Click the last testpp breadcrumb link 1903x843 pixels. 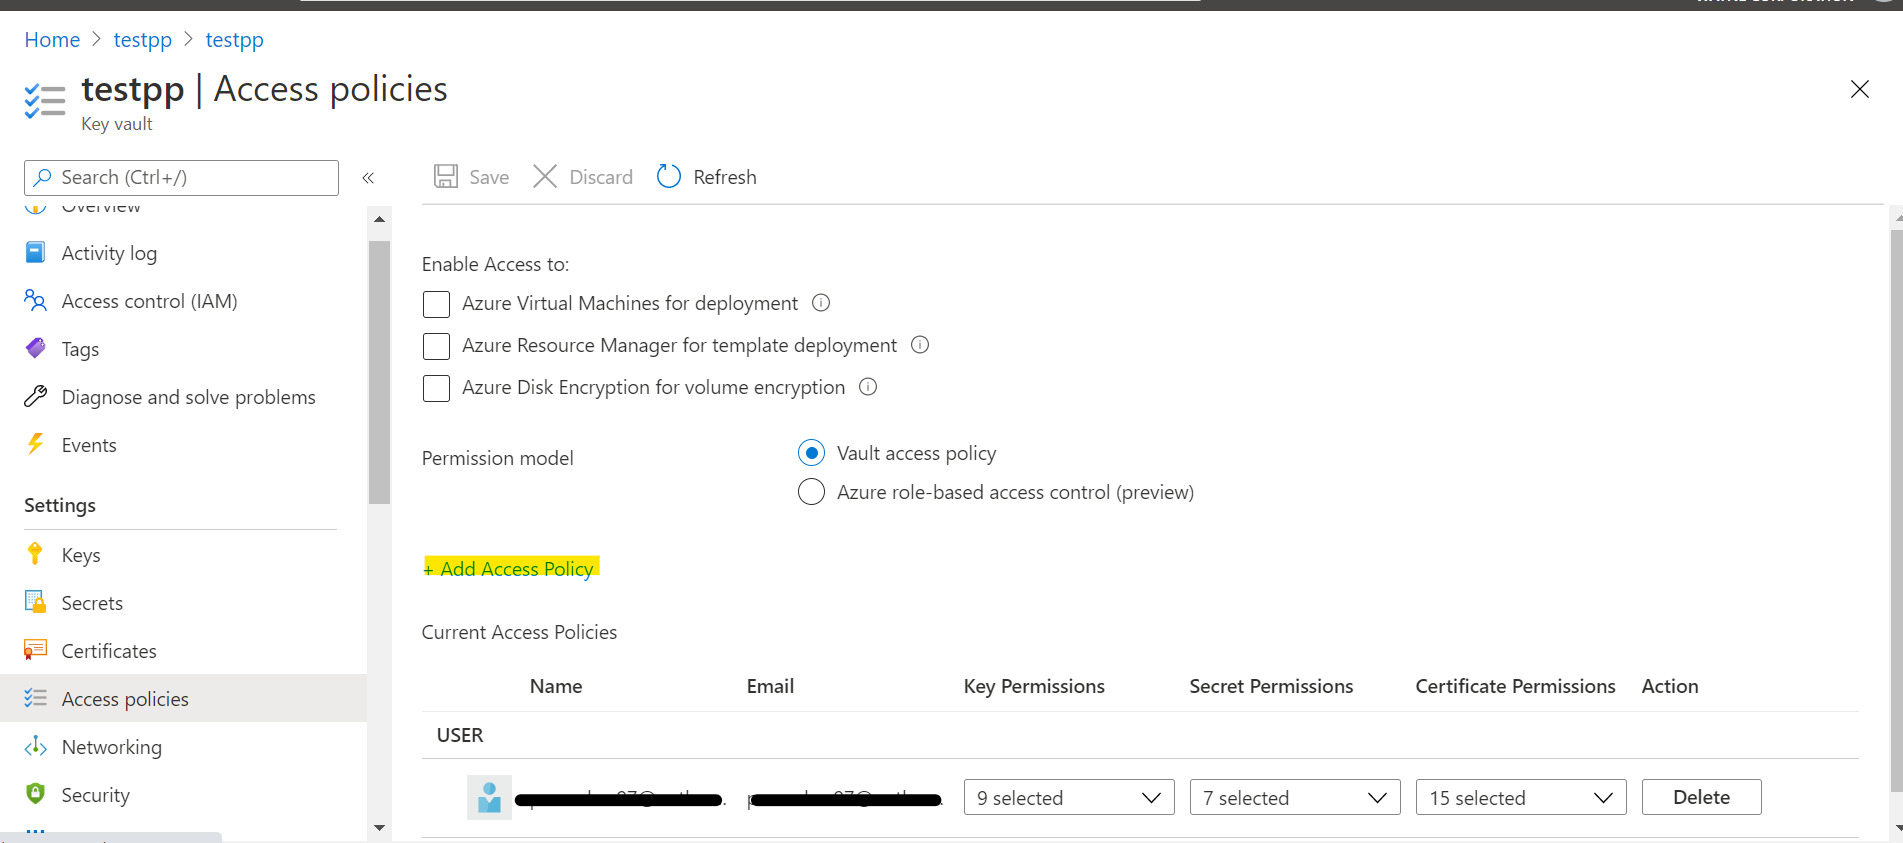pyautogui.click(x=234, y=40)
